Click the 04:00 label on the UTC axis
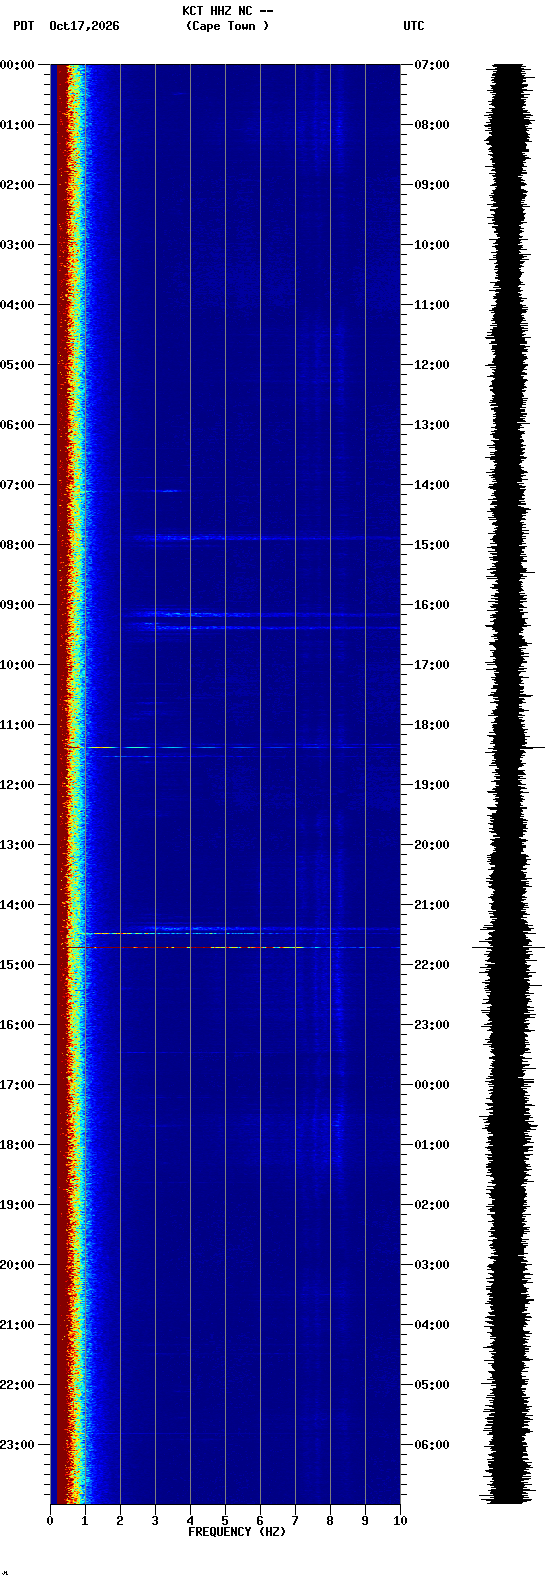 click(432, 1325)
